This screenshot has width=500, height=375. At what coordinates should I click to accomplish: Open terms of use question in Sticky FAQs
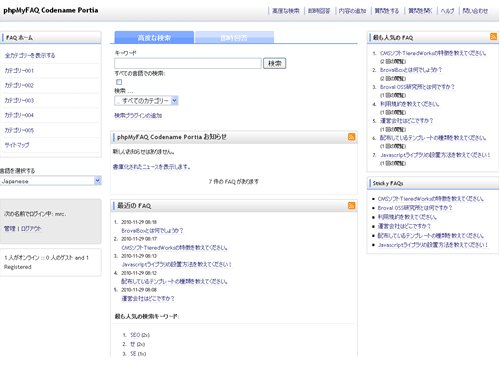(x=407, y=217)
